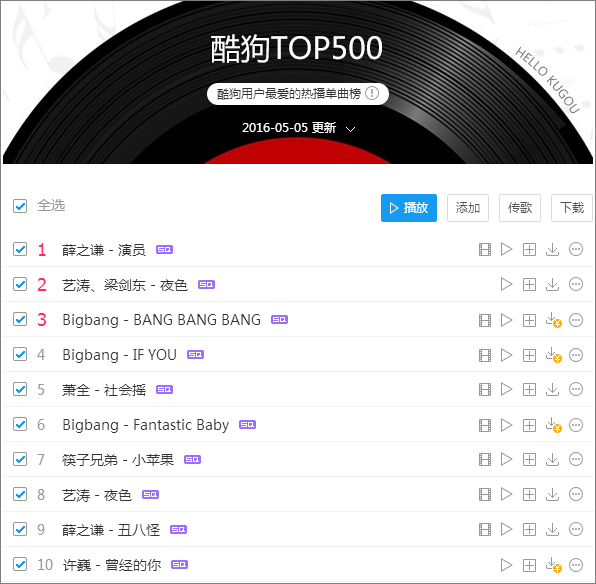Click info icon beside 酷狗用户最爱的热播单曲榜
This screenshot has width=596, height=584.
[372, 93]
